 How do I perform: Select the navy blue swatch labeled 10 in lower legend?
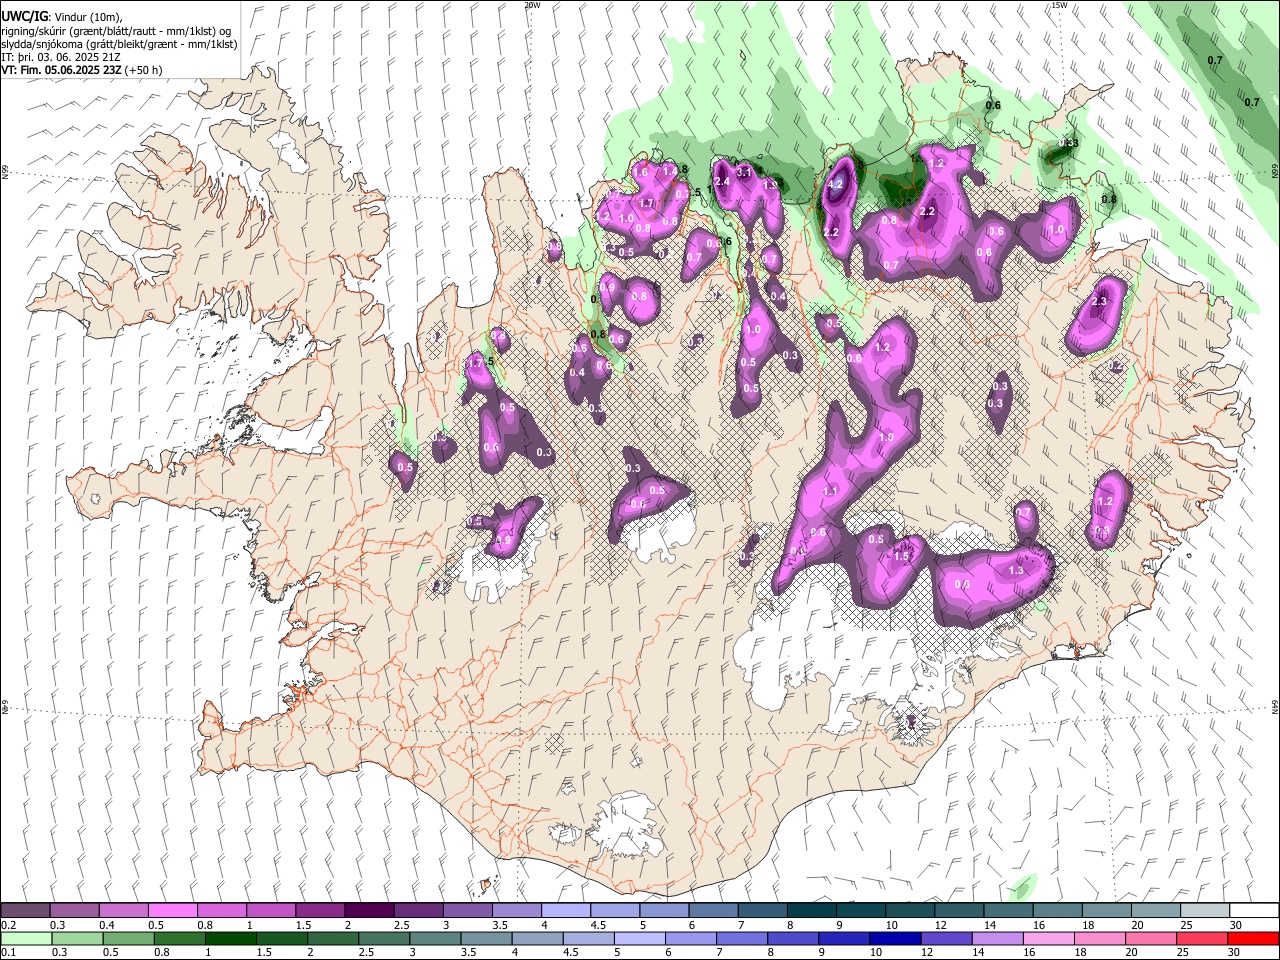(x=893, y=938)
